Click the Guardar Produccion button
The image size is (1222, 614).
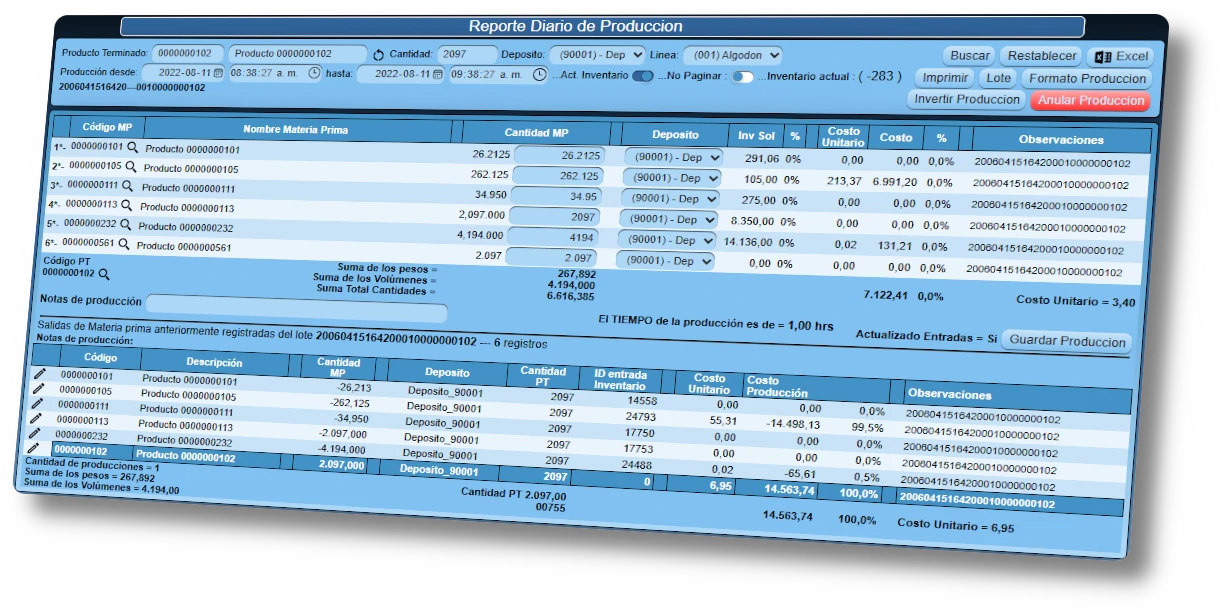[1066, 341]
